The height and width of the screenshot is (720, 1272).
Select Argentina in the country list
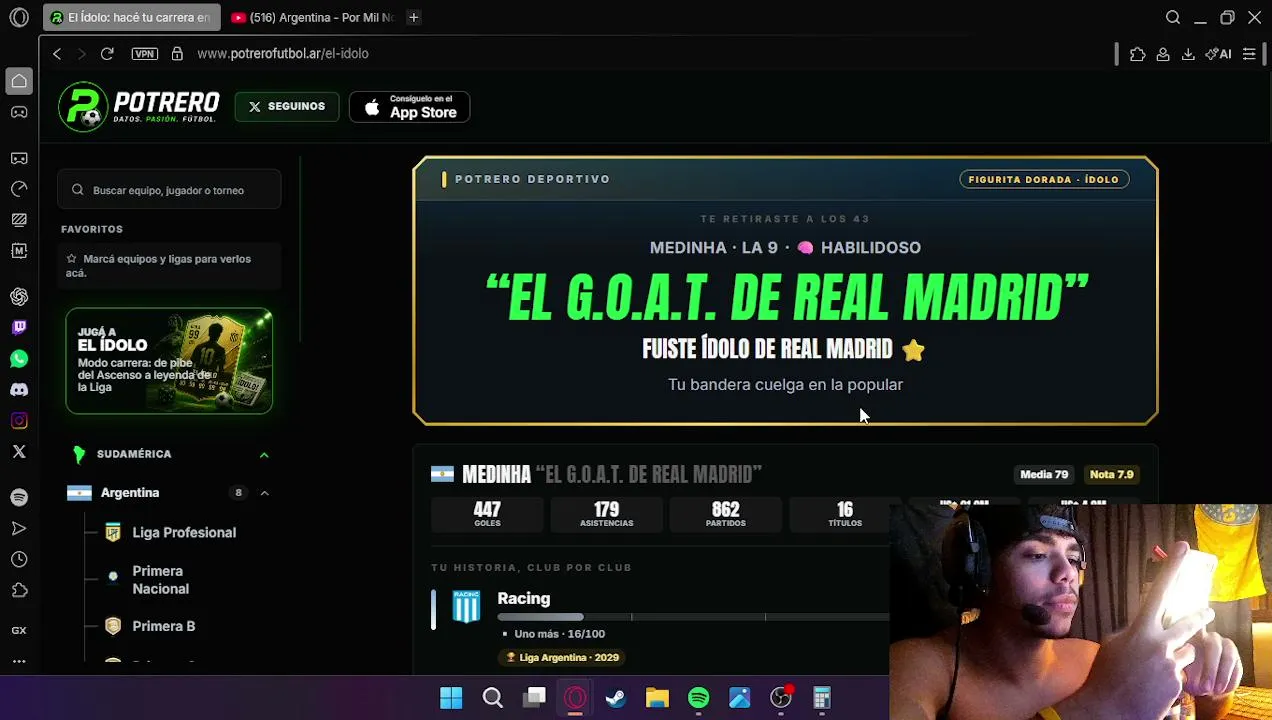click(130, 492)
